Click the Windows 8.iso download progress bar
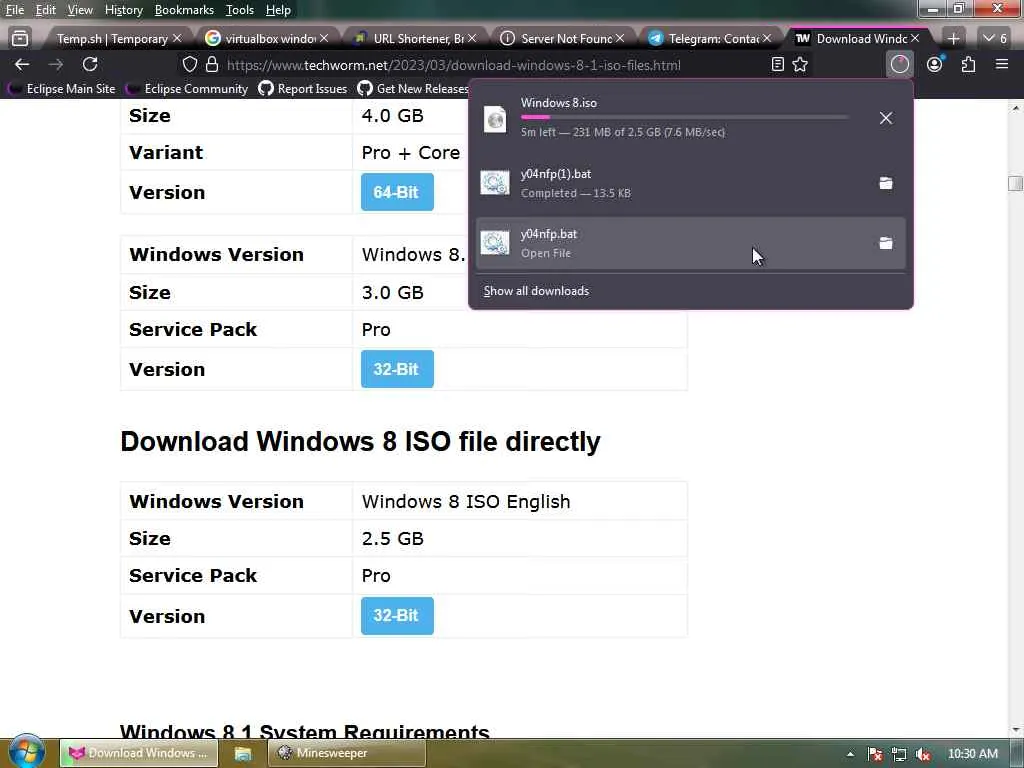Viewport: 1024px width, 768px height. 685,118
